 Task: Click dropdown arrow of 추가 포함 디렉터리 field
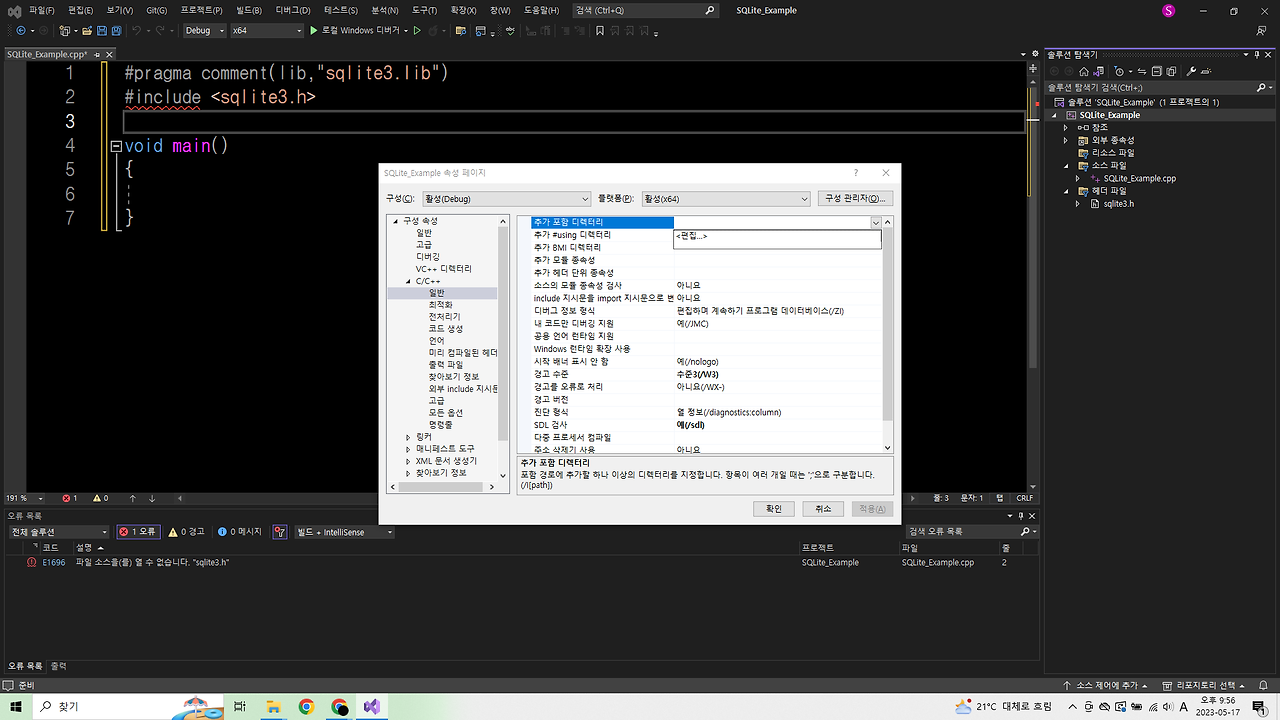pos(876,222)
